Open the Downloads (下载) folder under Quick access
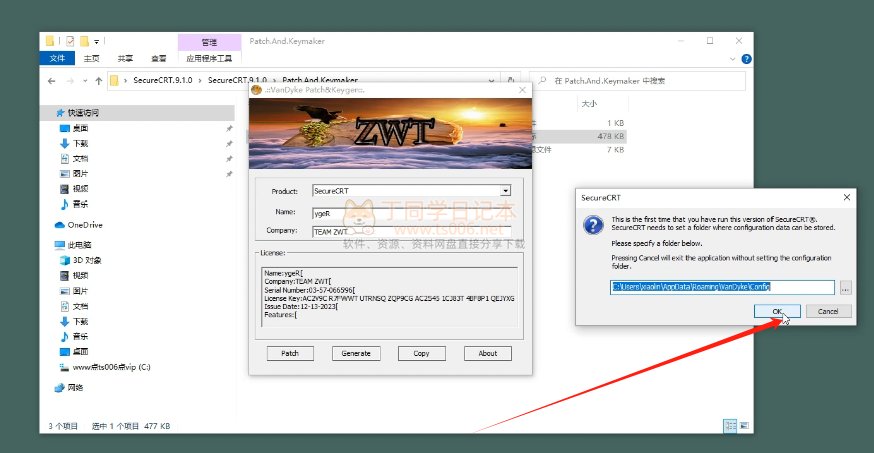This screenshot has height=453, width=874. (80, 143)
